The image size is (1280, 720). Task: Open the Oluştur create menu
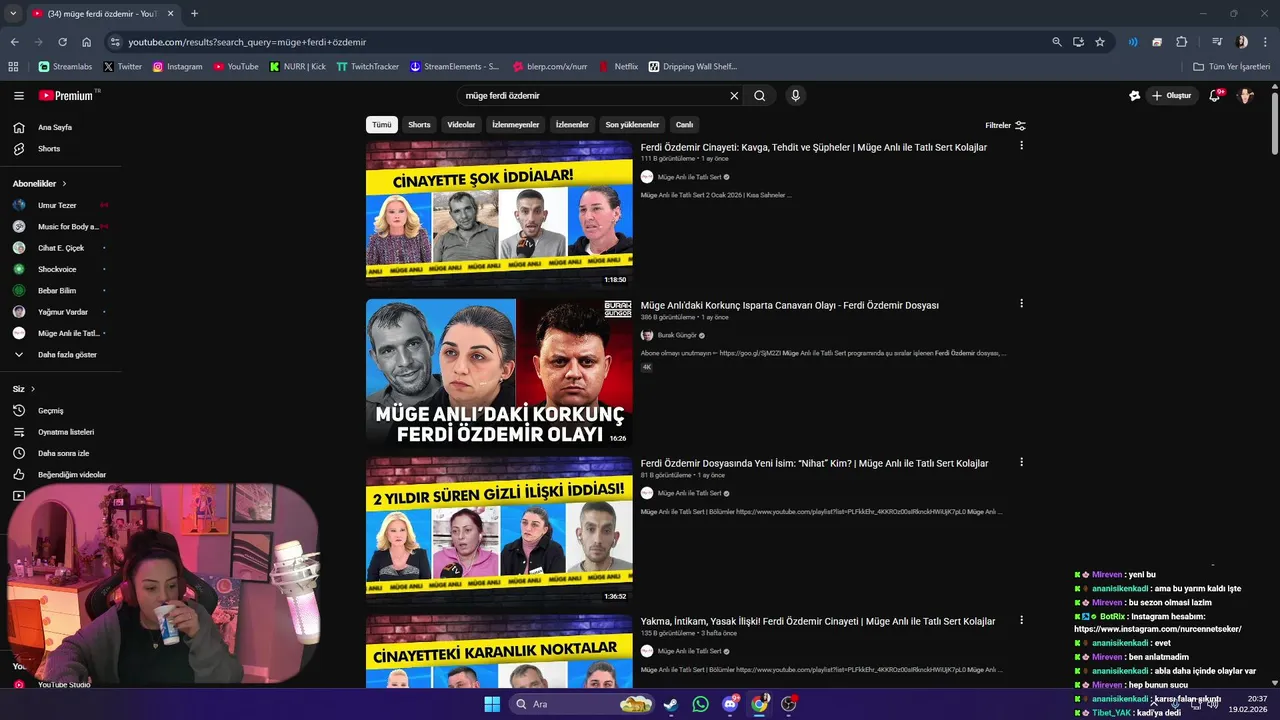(1172, 96)
